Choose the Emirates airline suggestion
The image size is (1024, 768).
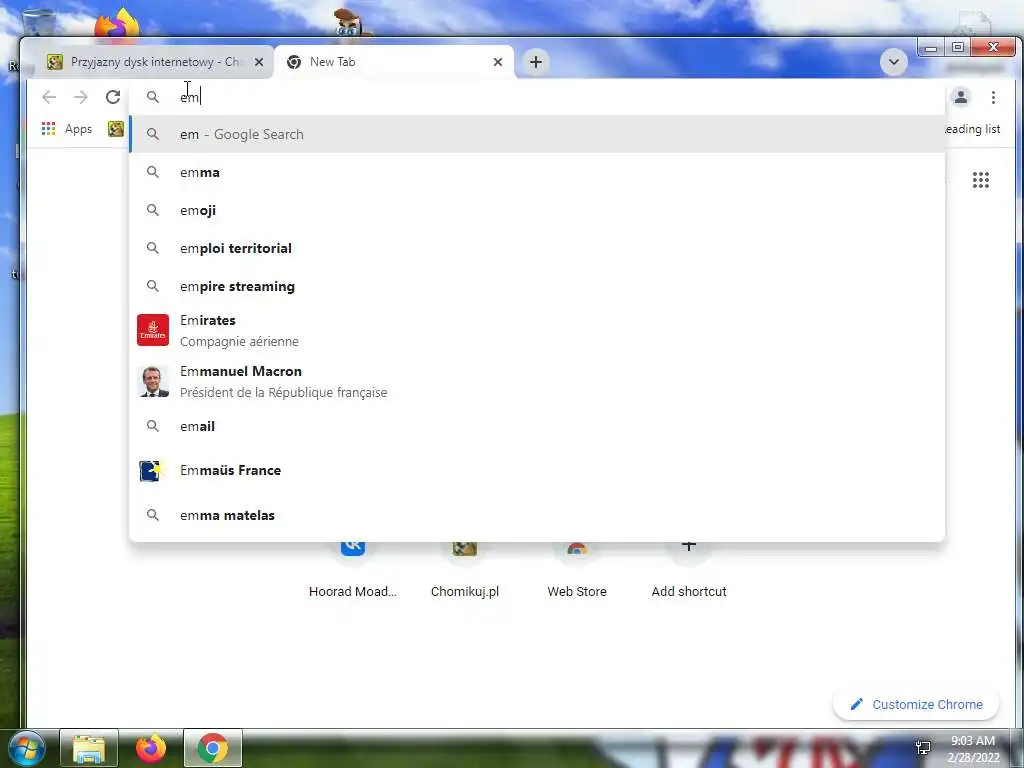tap(537, 330)
